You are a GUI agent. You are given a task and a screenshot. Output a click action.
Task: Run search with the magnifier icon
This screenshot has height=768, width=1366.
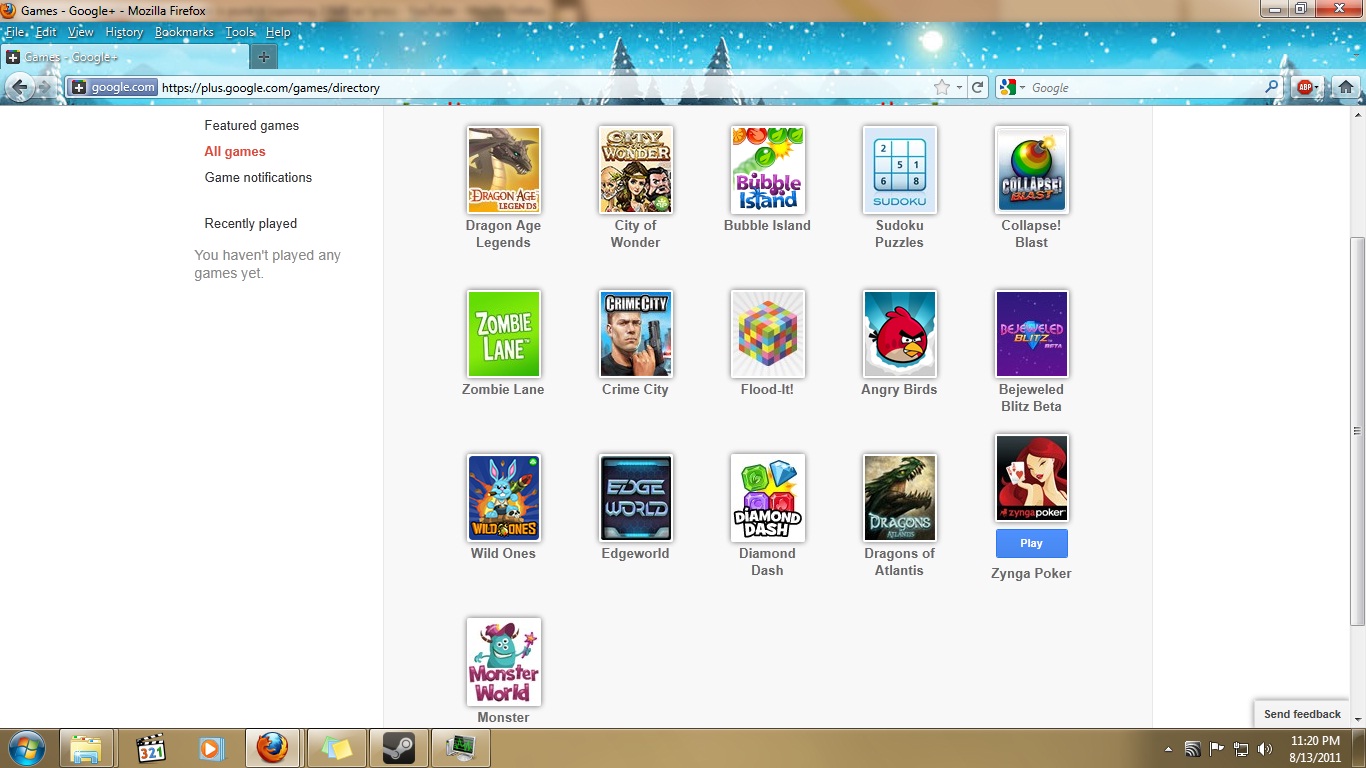tap(1272, 88)
